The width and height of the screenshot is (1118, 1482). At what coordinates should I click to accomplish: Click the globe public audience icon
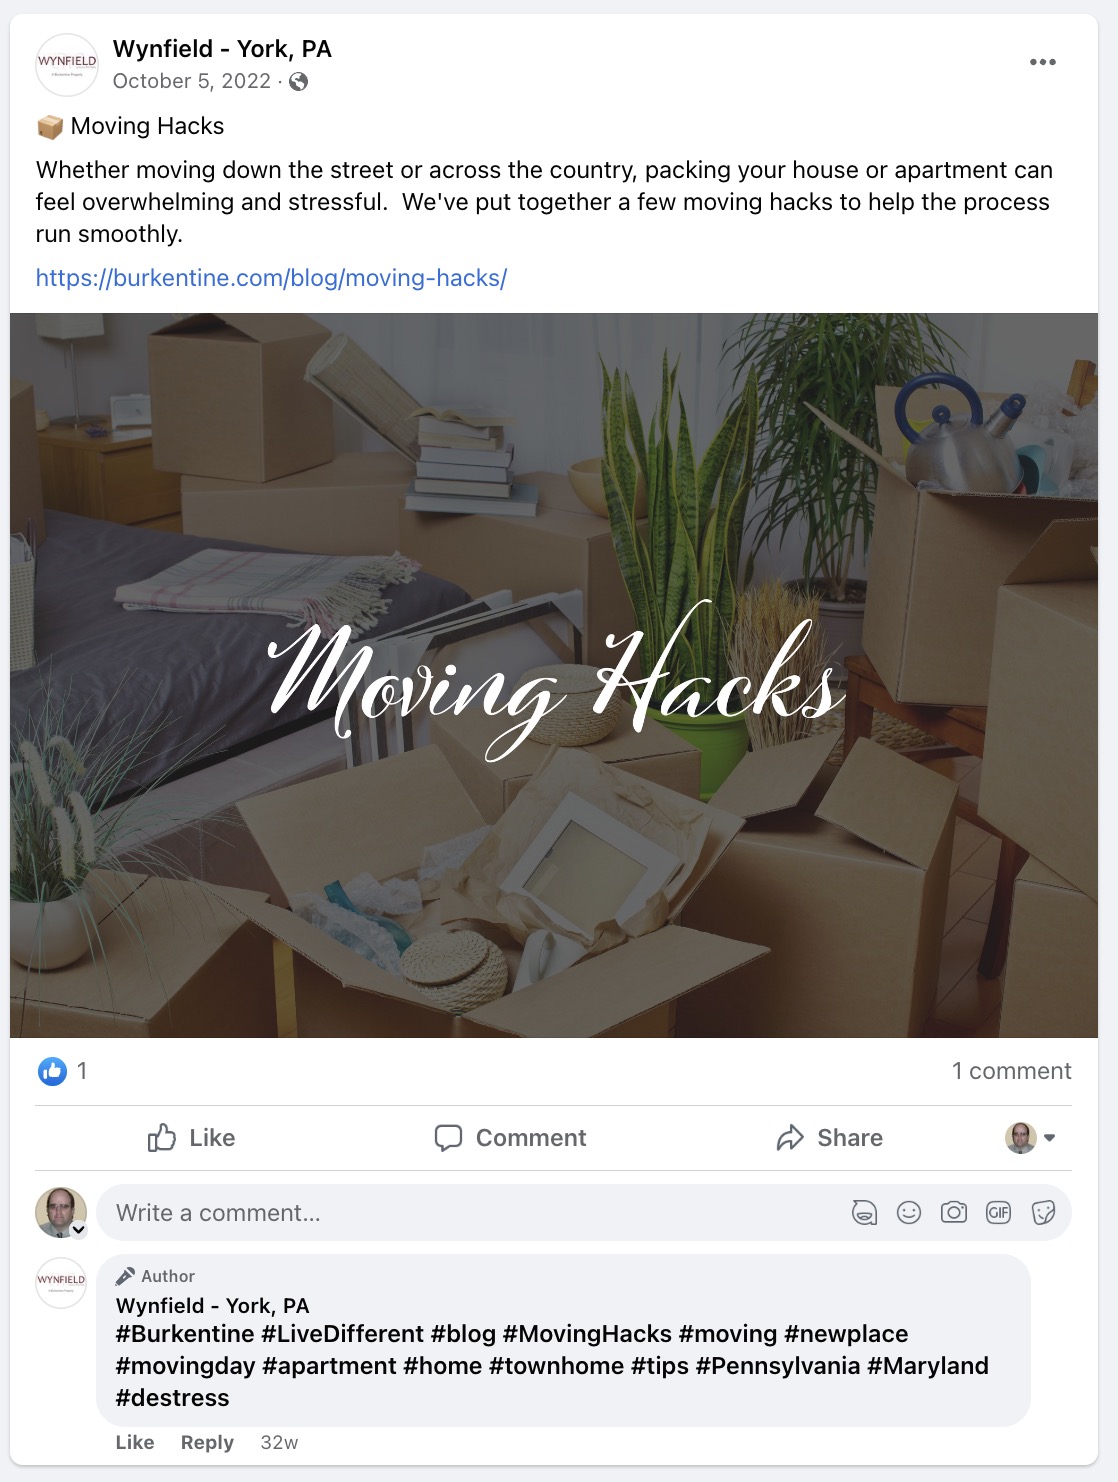[x=298, y=82]
